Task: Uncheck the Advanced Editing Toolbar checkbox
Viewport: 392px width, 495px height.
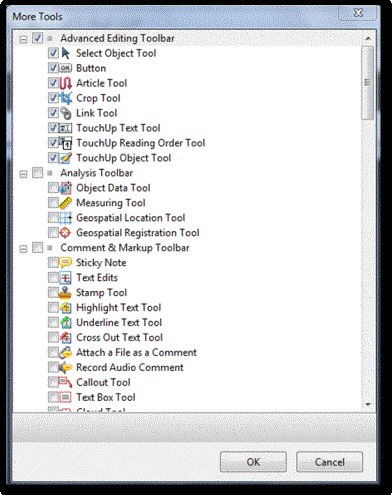Action: click(38, 38)
